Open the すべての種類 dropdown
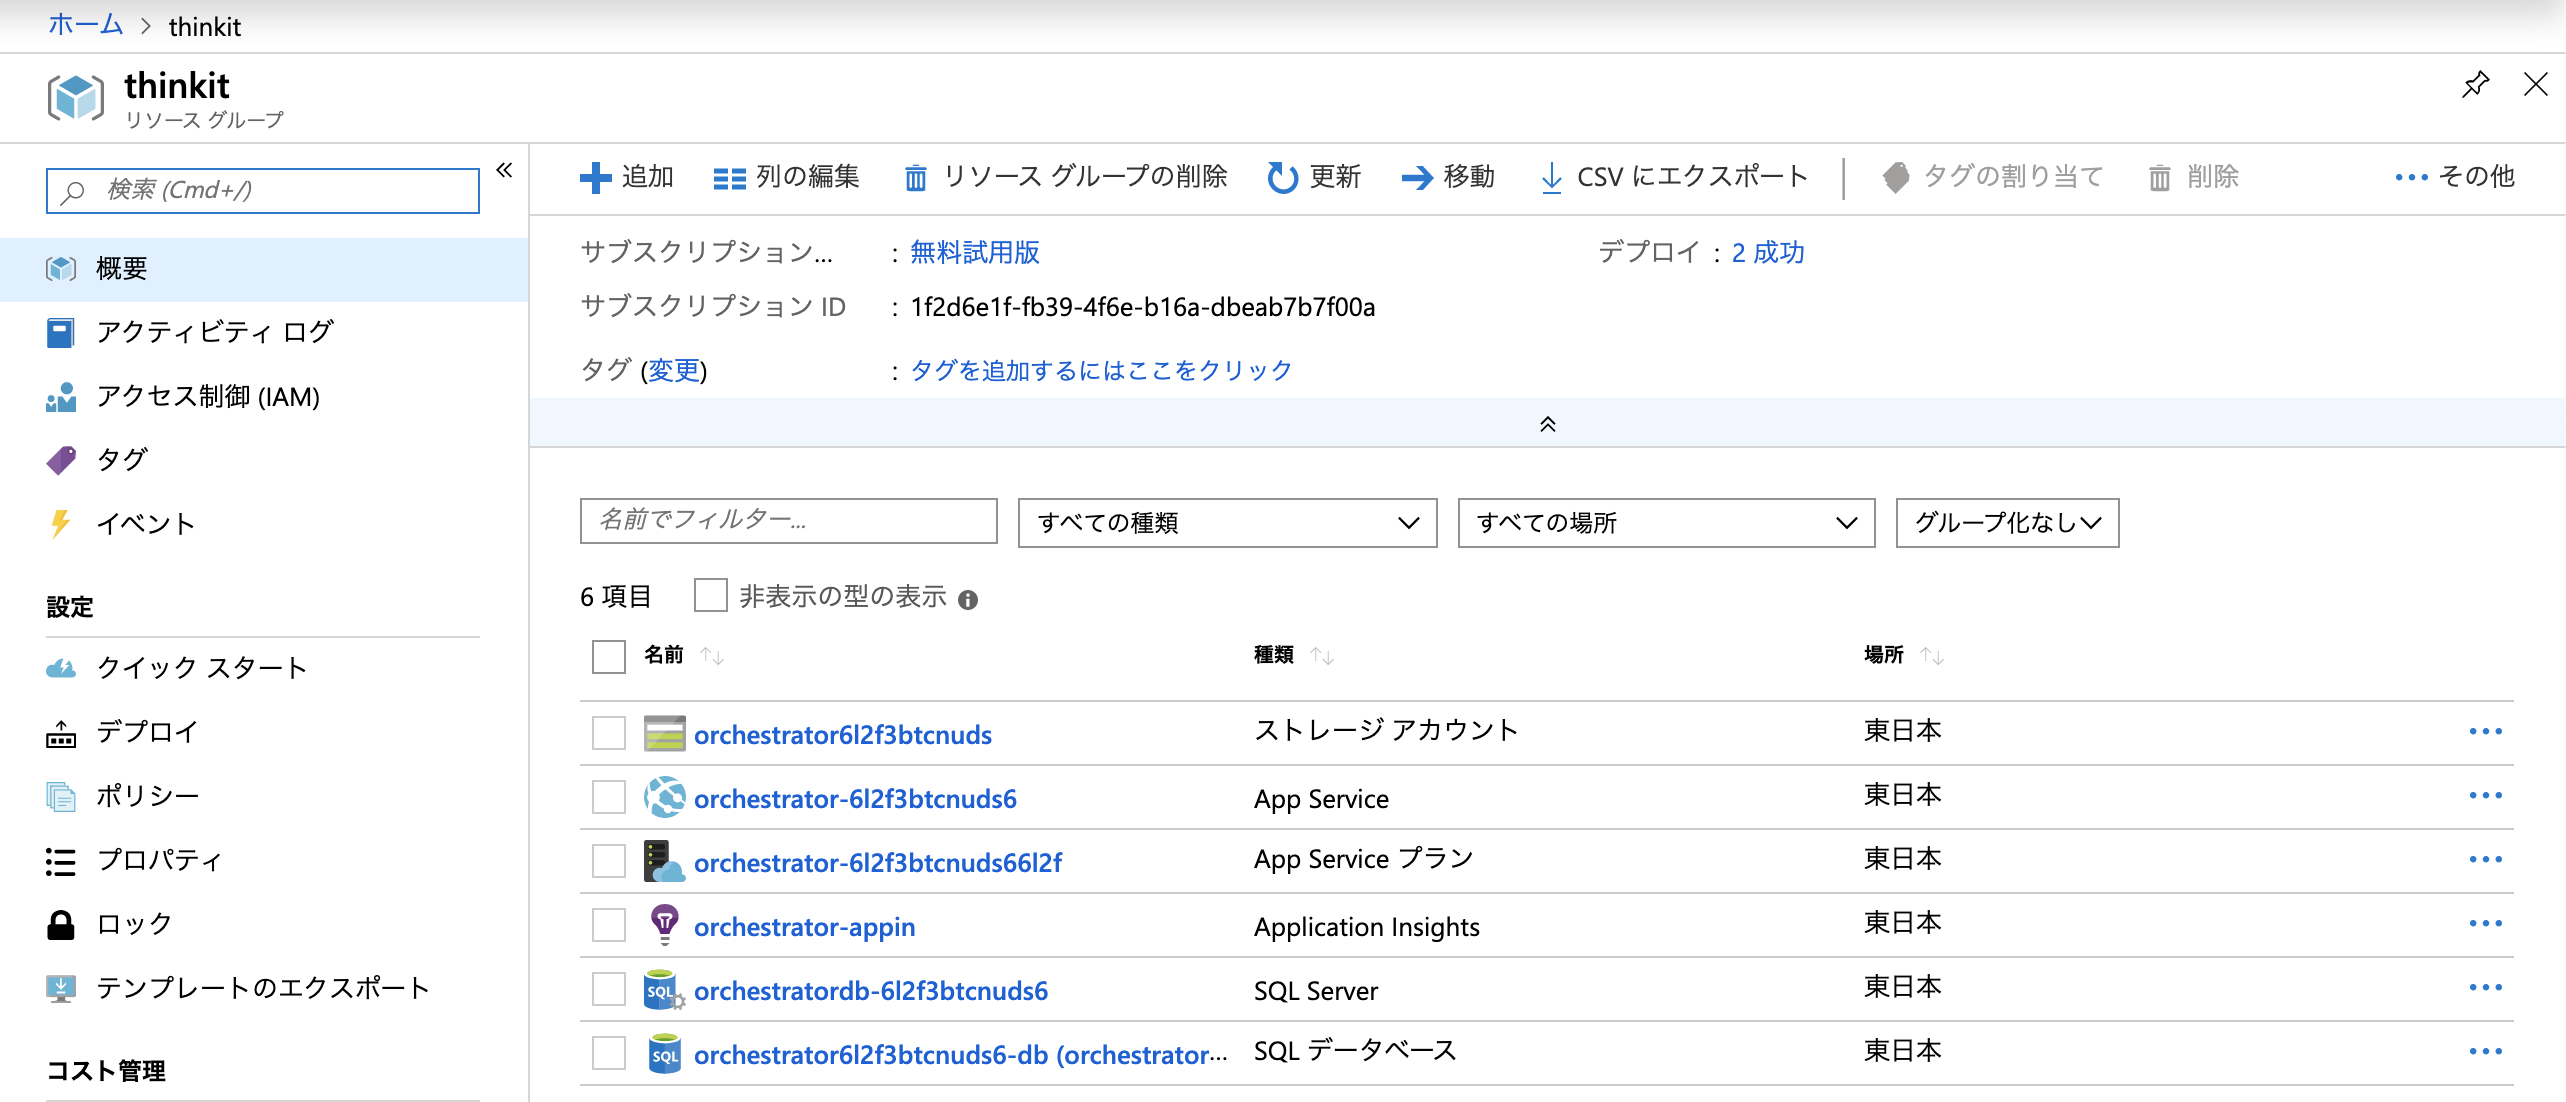This screenshot has width=2566, height=1102. (x=1227, y=523)
